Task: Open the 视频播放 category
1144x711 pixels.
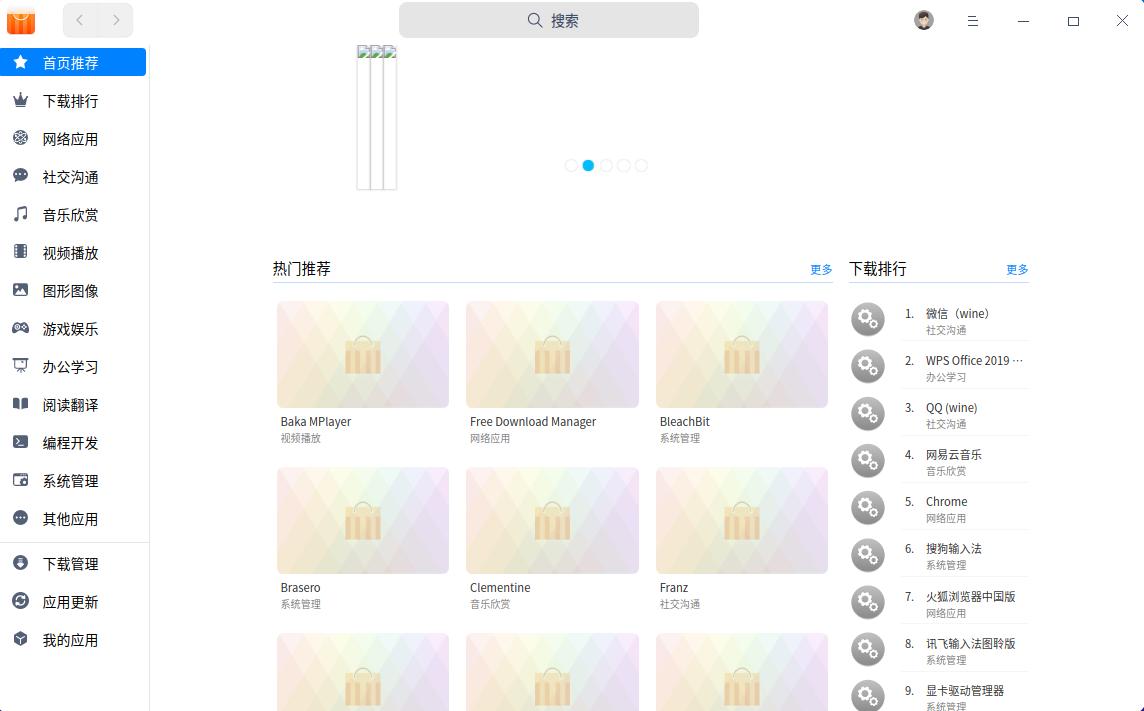Action: tap(73, 252)
